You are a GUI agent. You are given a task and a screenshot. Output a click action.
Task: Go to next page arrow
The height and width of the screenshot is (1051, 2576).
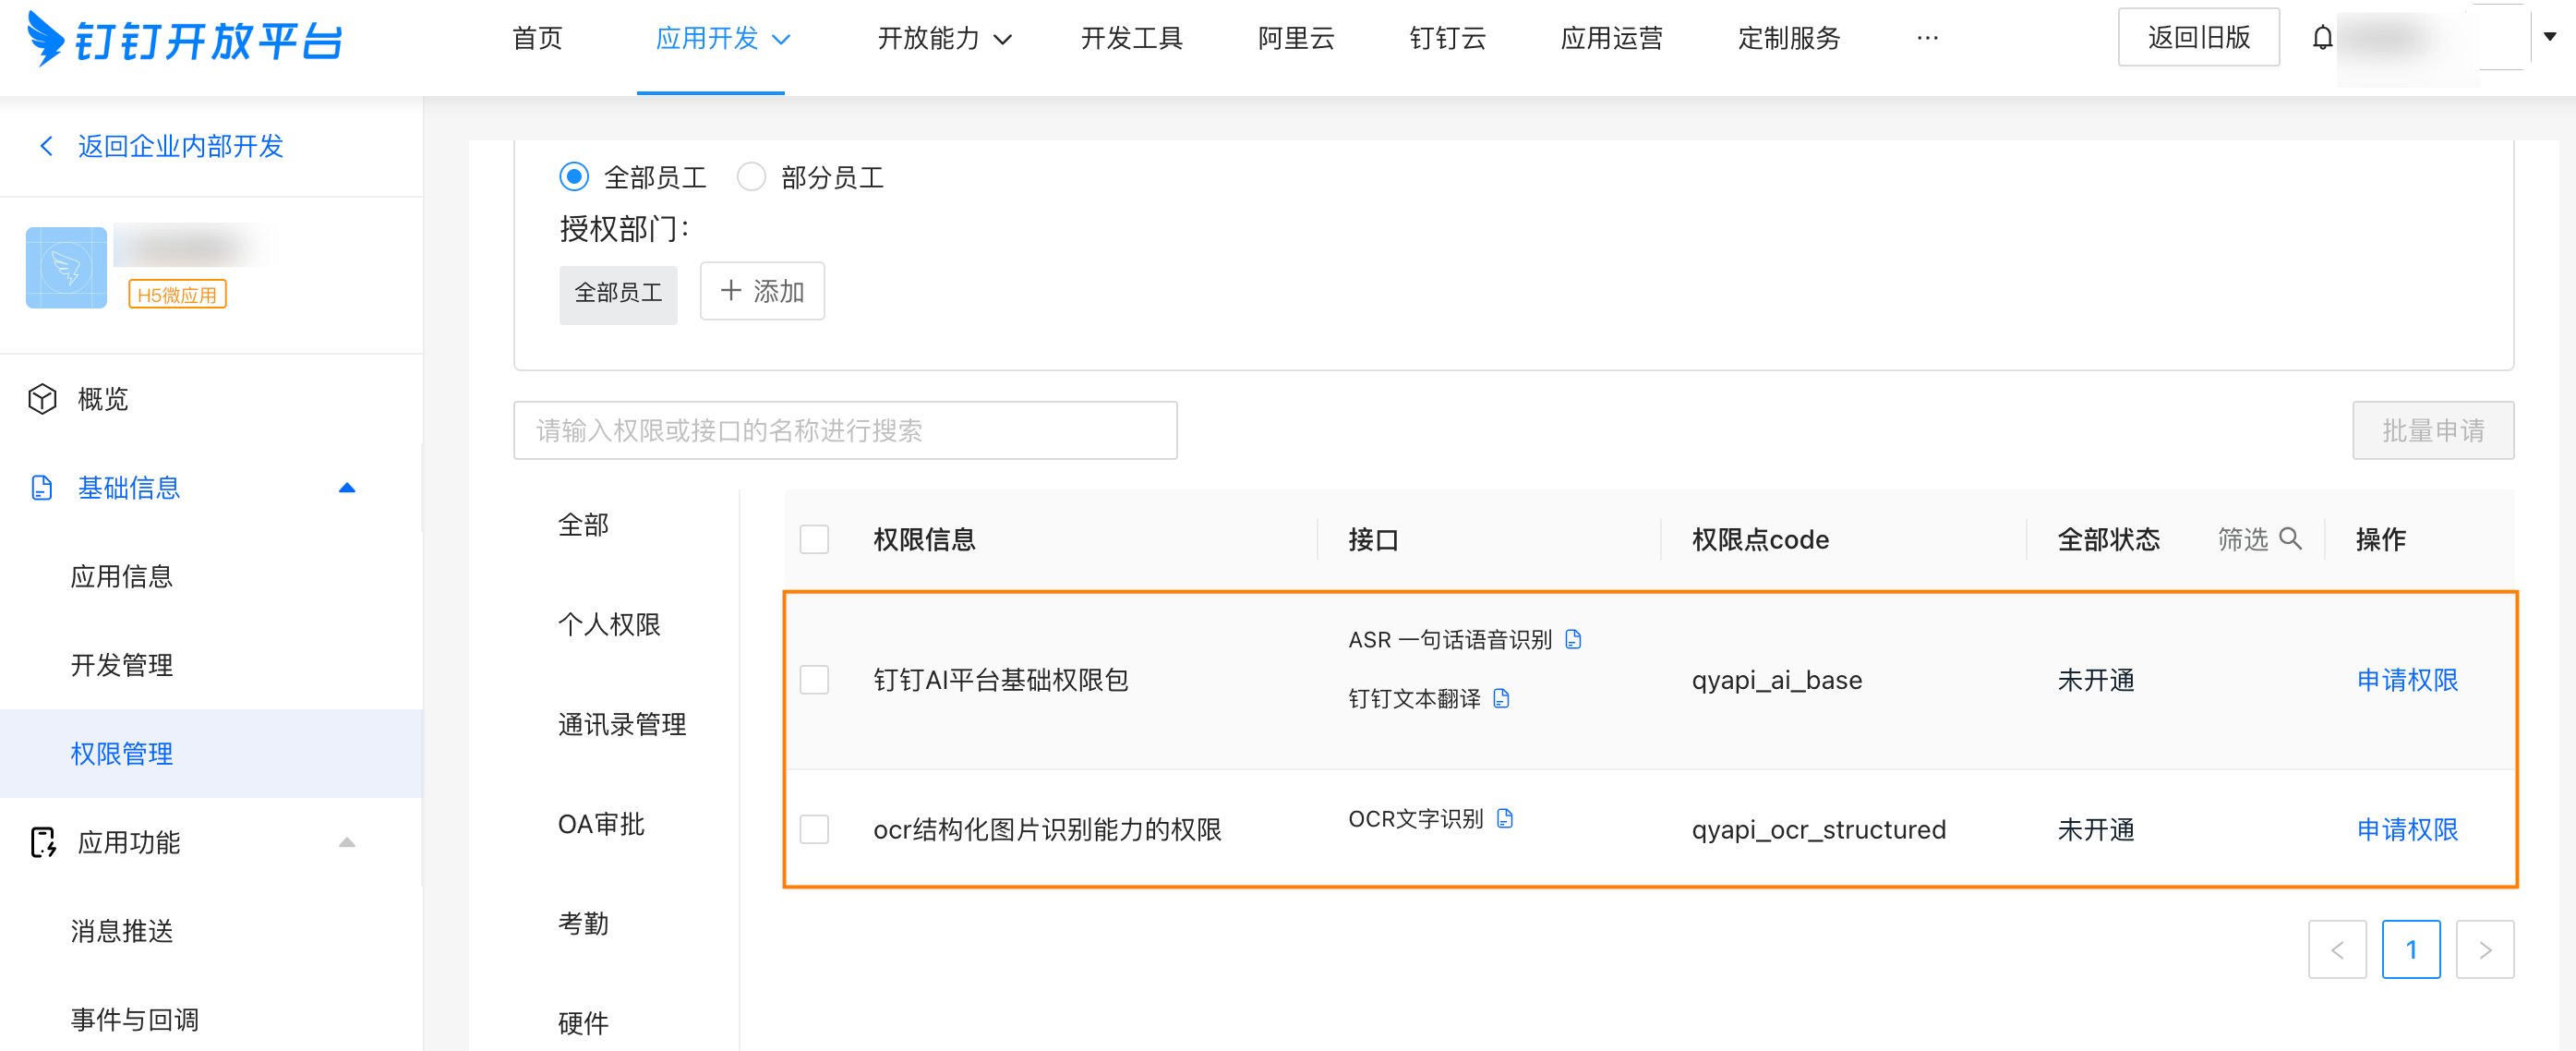[2484, 949]
